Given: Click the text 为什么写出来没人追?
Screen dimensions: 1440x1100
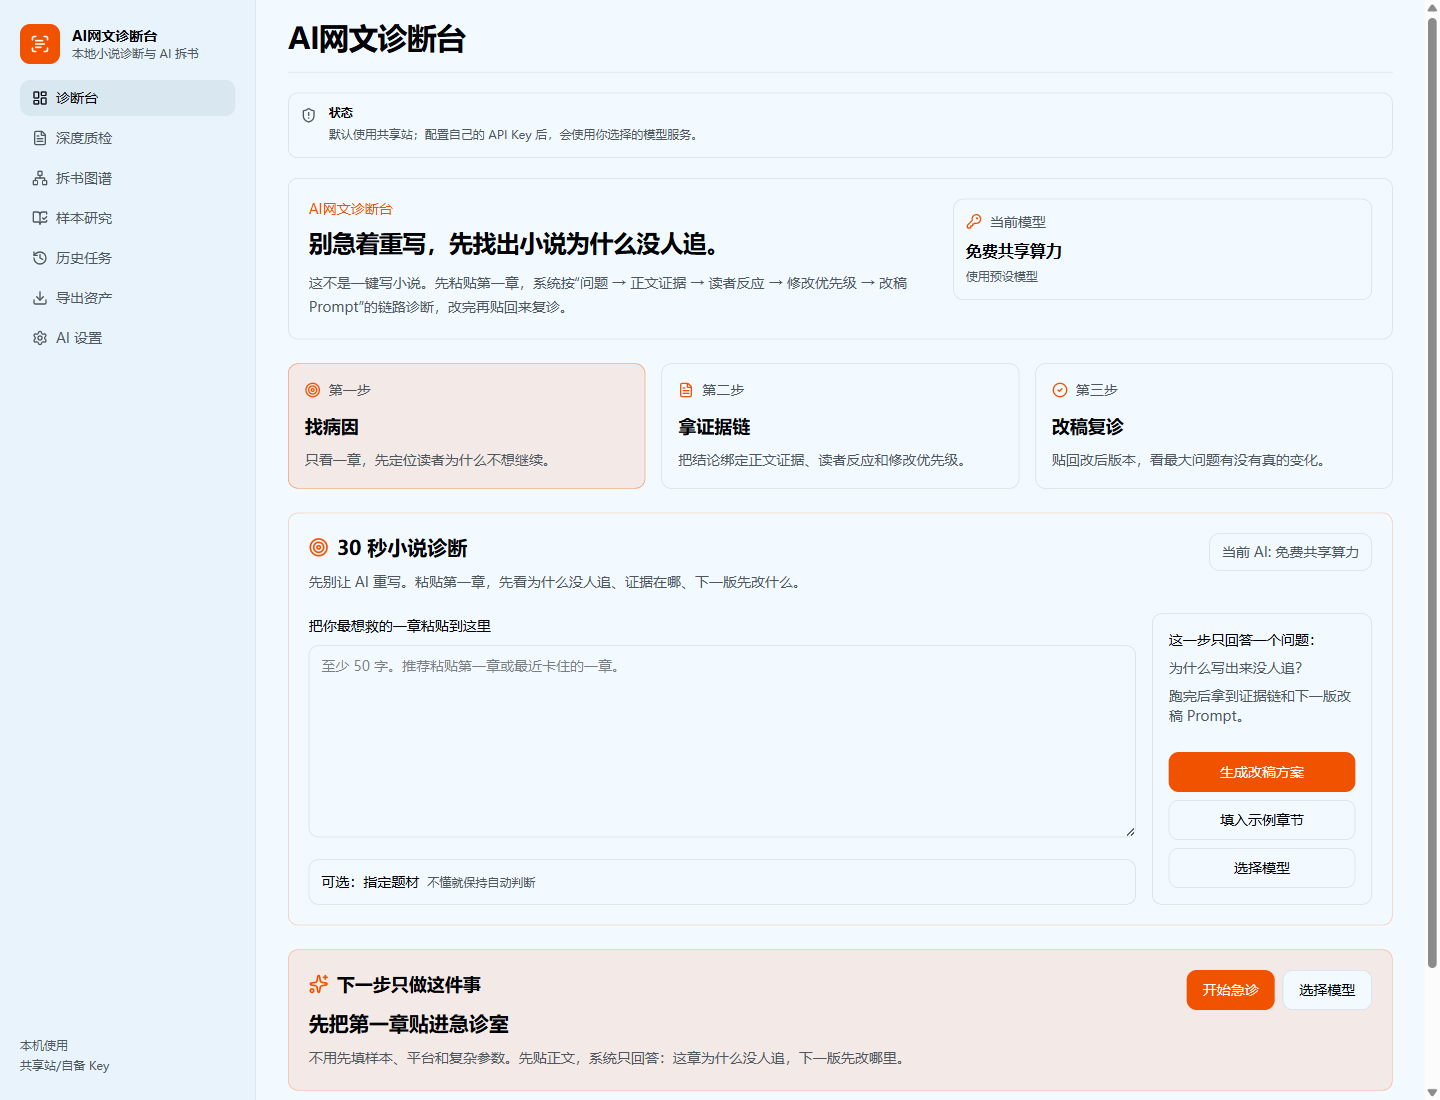Looking at the screenshot, I should point(1235,668).
